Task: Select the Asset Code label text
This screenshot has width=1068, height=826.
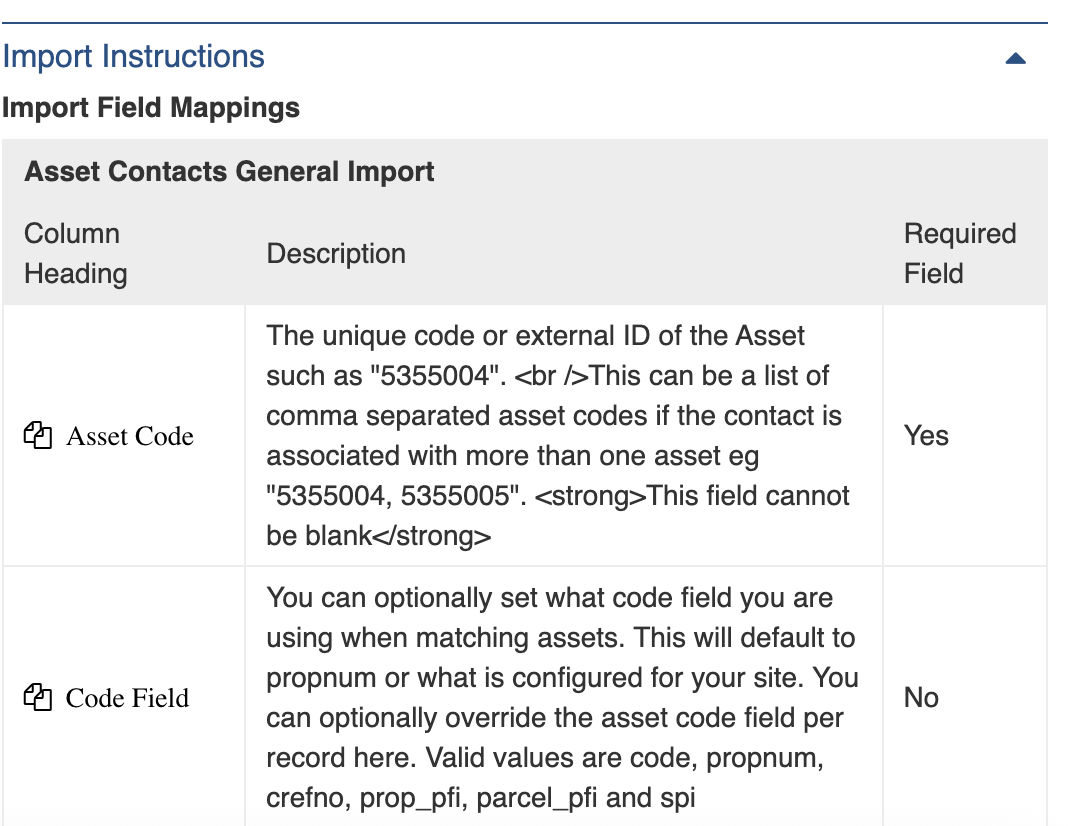Action: click(x=130, y=436)
